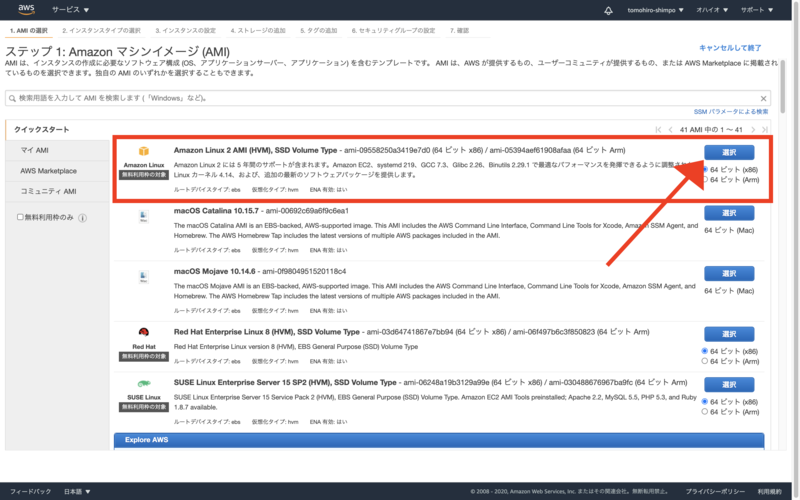Open the プライバシーポリシー footer link

(x=714, y=491)
